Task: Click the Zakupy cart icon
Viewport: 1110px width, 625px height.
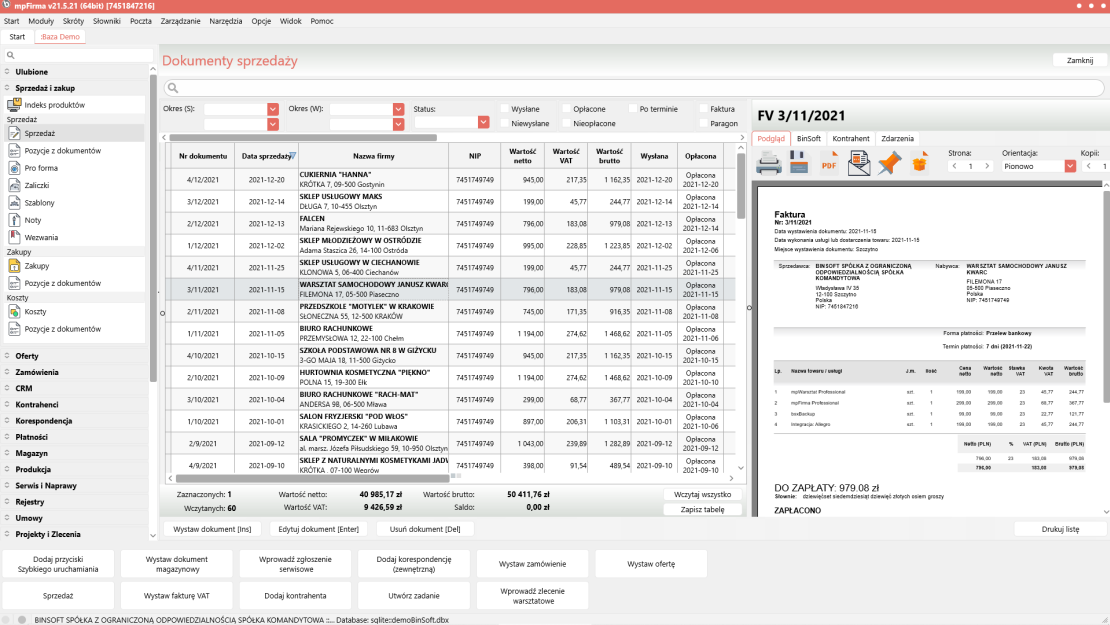Action: (x=14, y=265)
